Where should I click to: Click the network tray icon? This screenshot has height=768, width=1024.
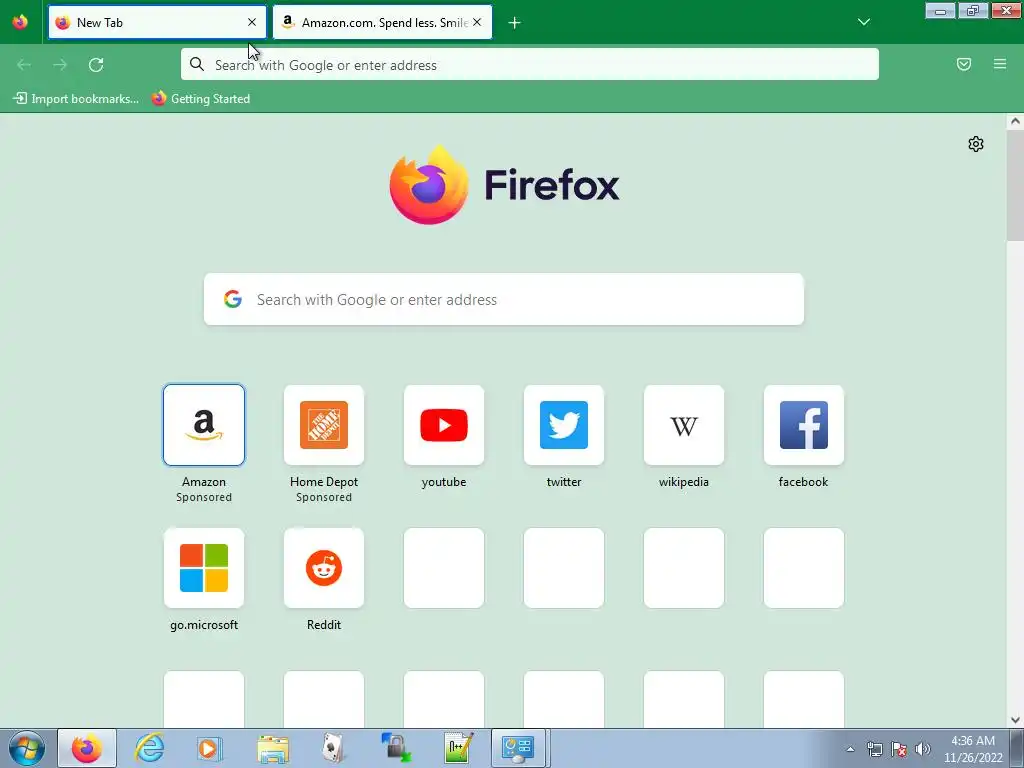pyautogui.click(x=874, y=749)
